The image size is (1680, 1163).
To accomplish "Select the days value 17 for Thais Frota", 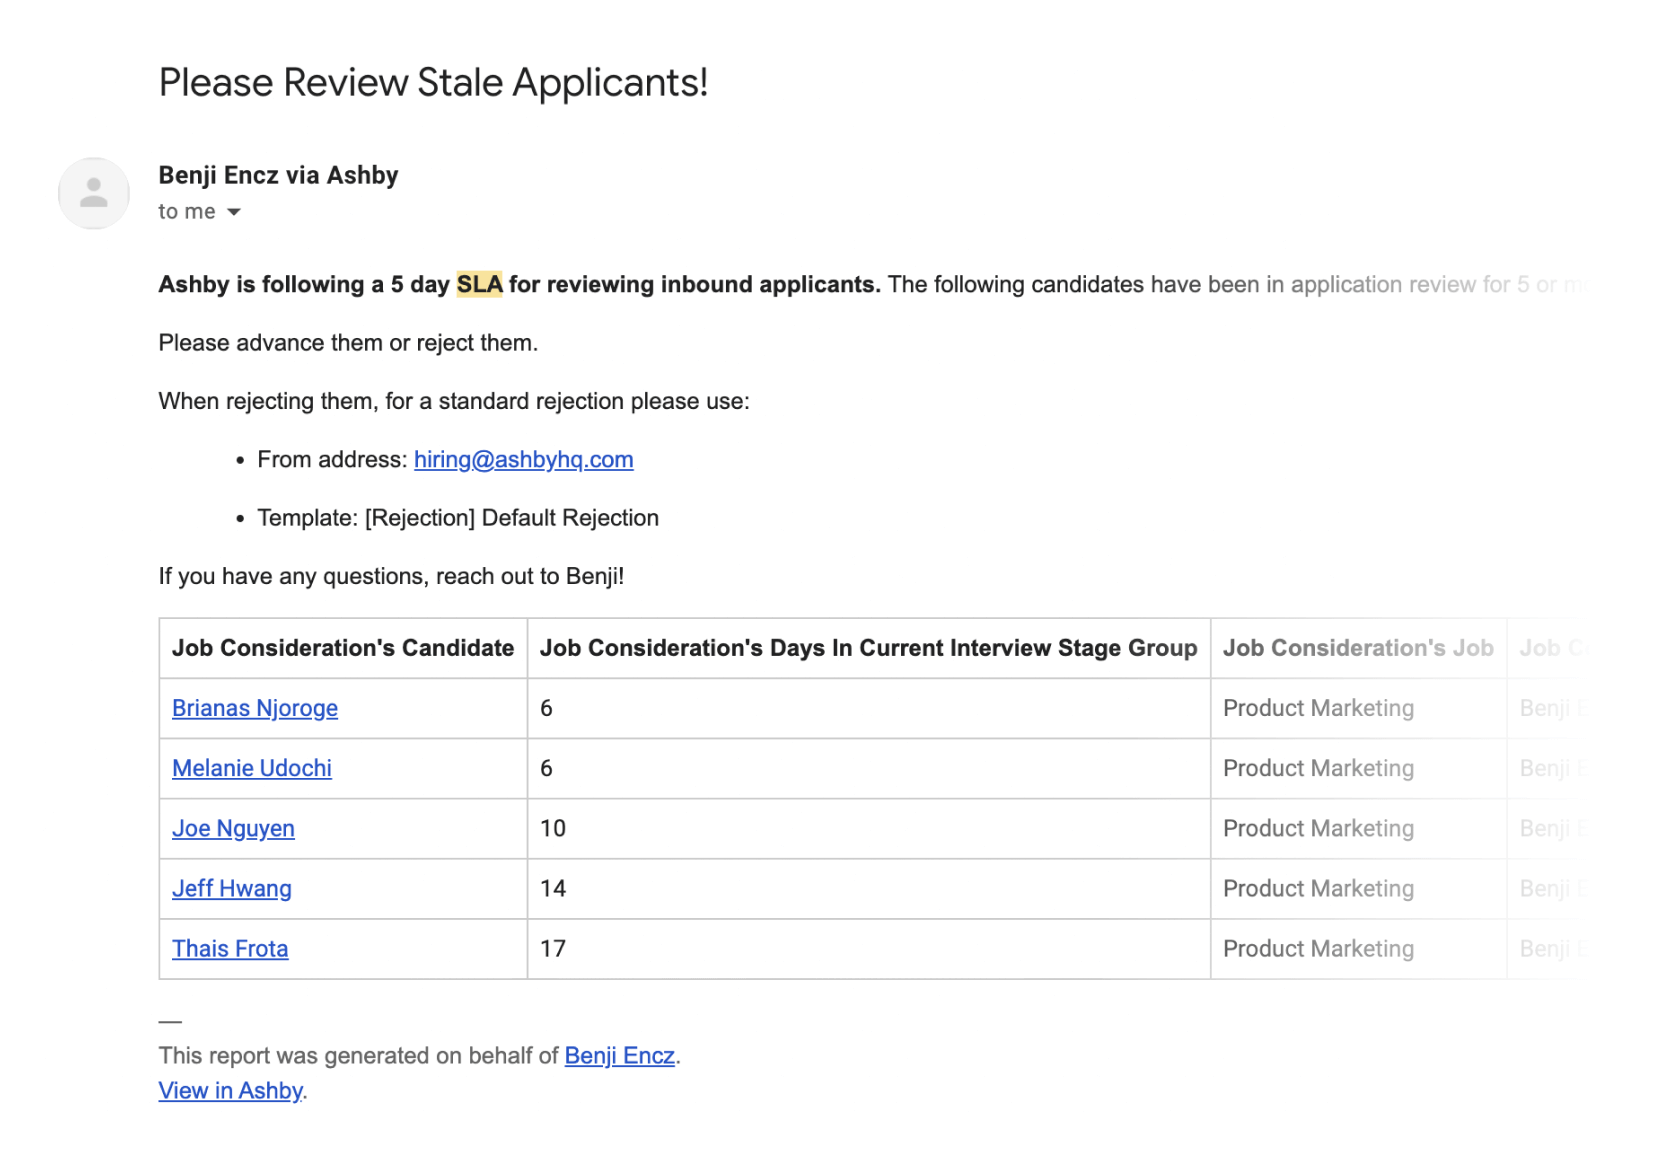I will 553,948.
